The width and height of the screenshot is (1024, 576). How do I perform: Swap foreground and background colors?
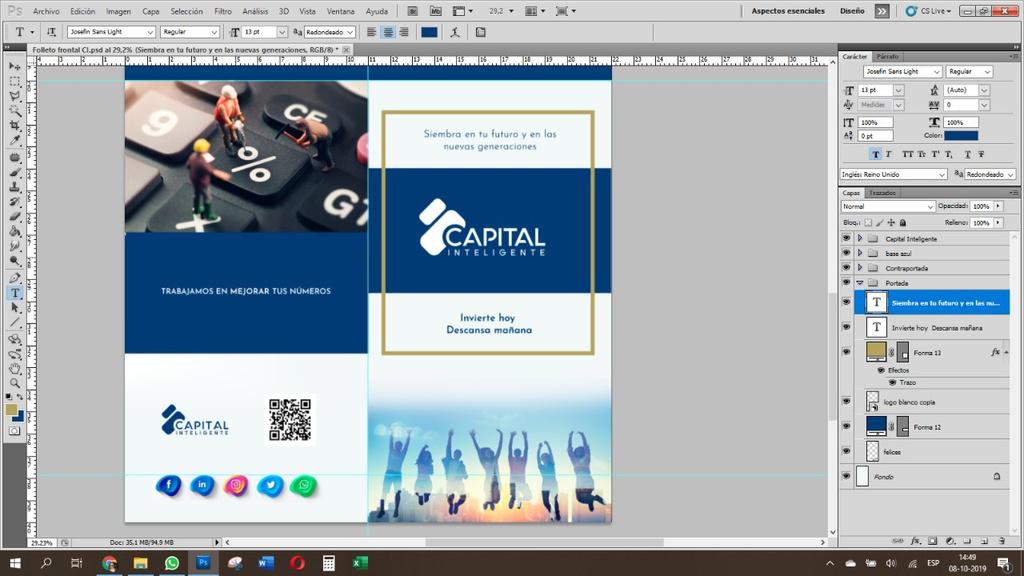click(x=20, y=396)
